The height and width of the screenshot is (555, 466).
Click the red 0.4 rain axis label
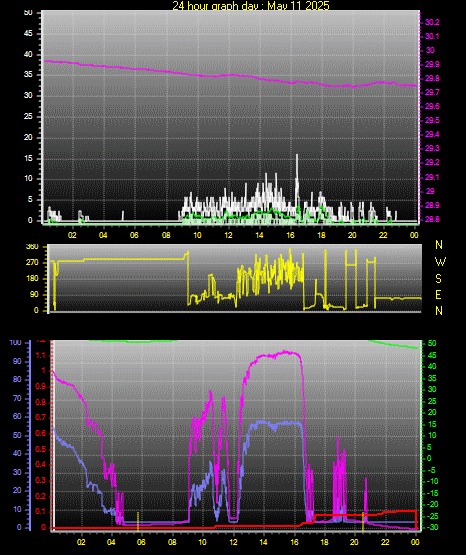tap(41, 465)
